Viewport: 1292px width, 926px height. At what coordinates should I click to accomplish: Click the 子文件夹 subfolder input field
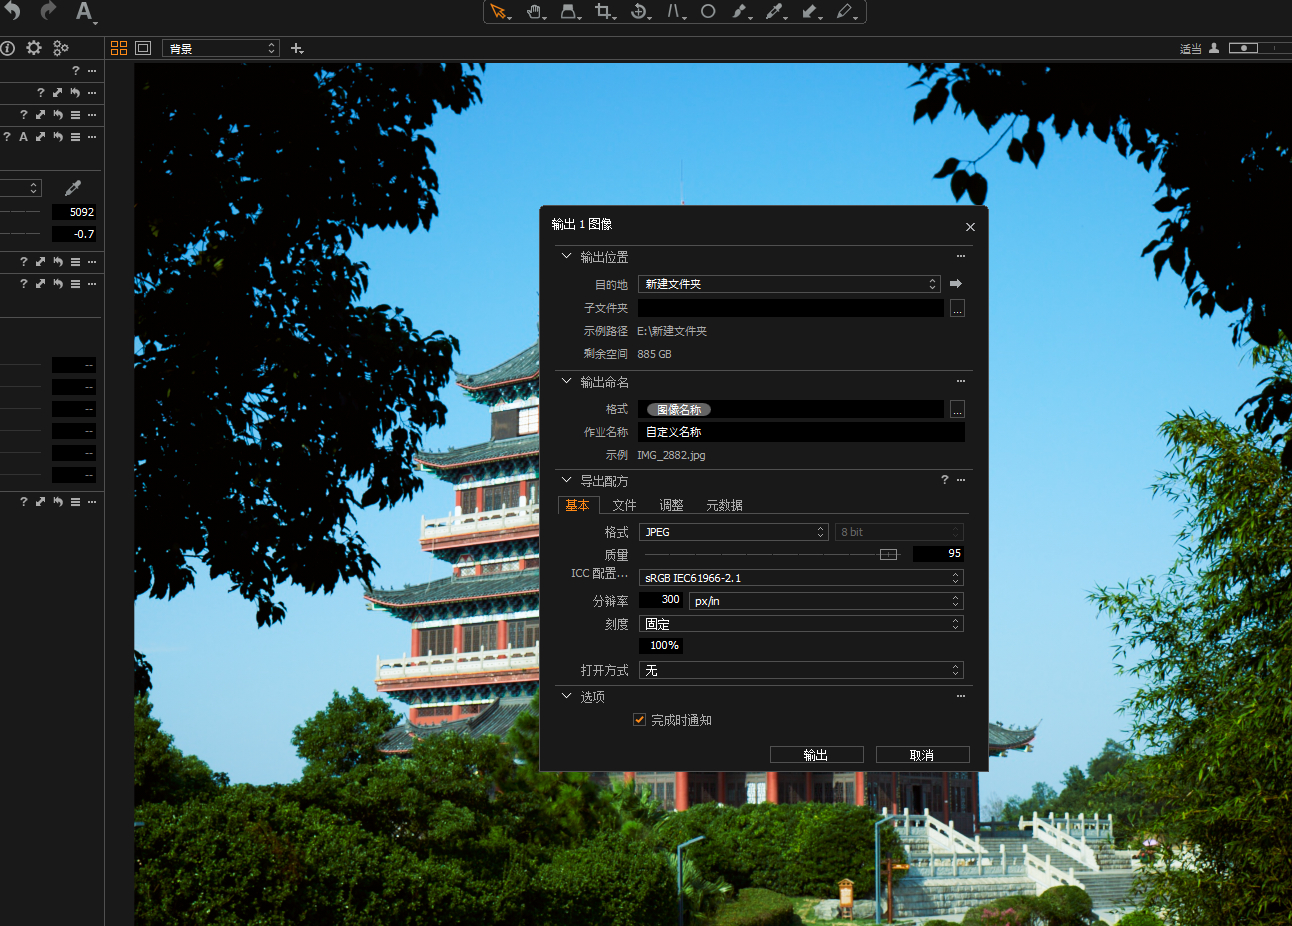point(791,308)
